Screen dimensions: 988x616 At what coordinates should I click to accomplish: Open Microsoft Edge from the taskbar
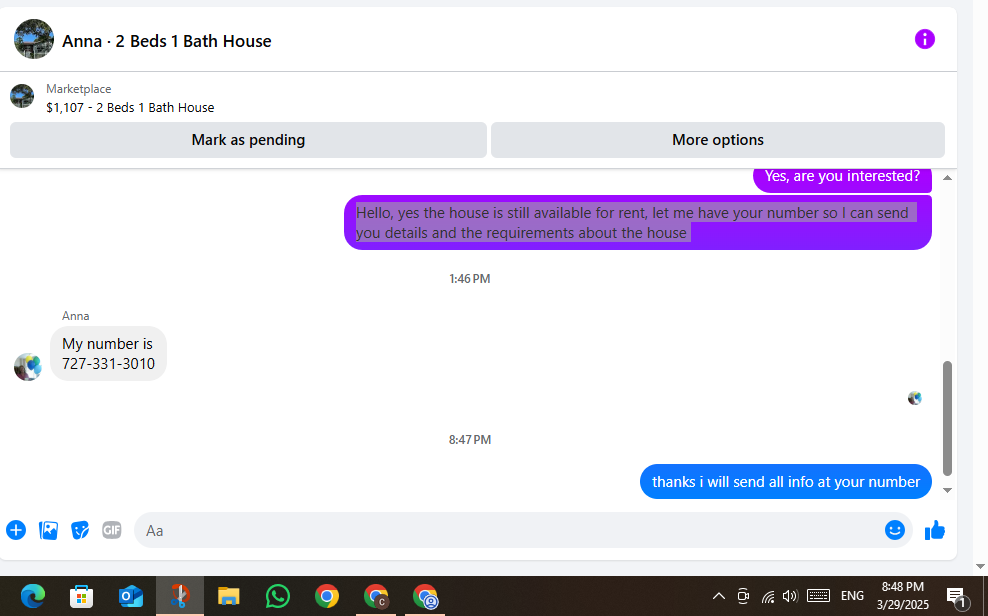click(x=33, y=596)
